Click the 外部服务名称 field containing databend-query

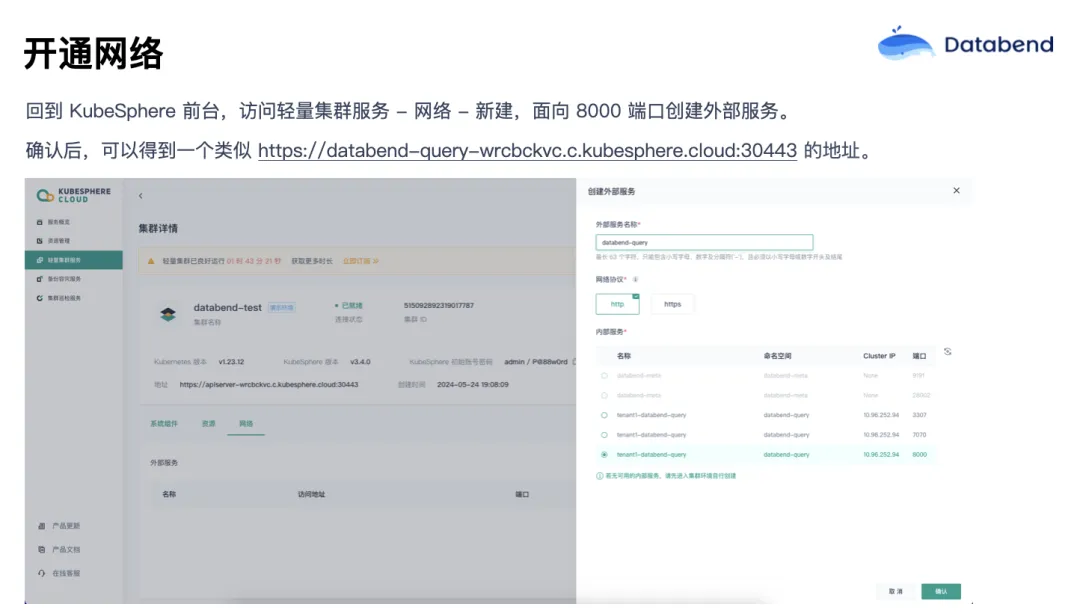704,243
